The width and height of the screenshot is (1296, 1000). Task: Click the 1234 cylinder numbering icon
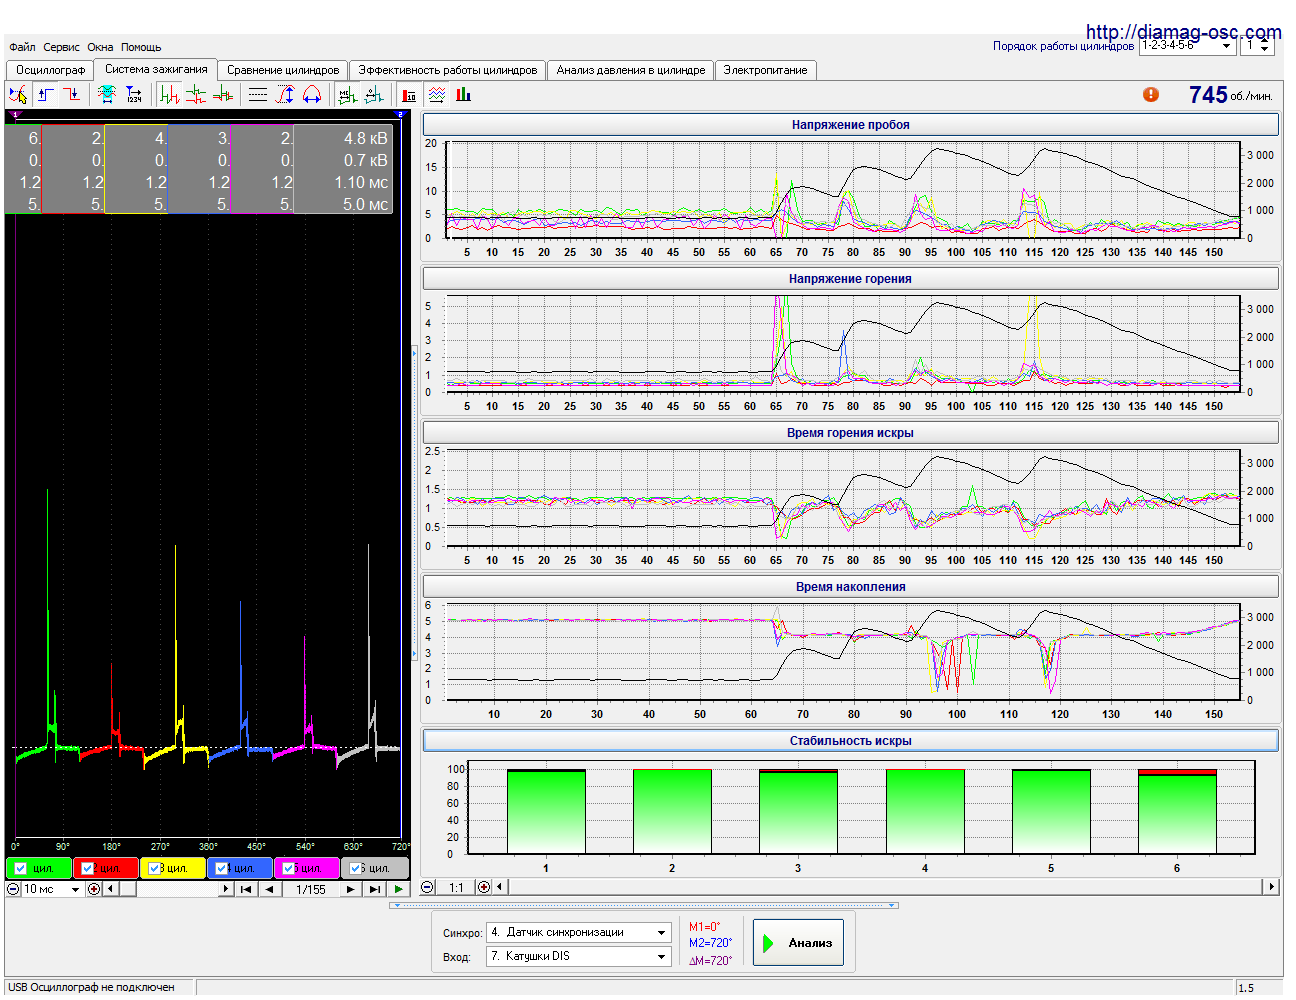[x=134, y=95]
